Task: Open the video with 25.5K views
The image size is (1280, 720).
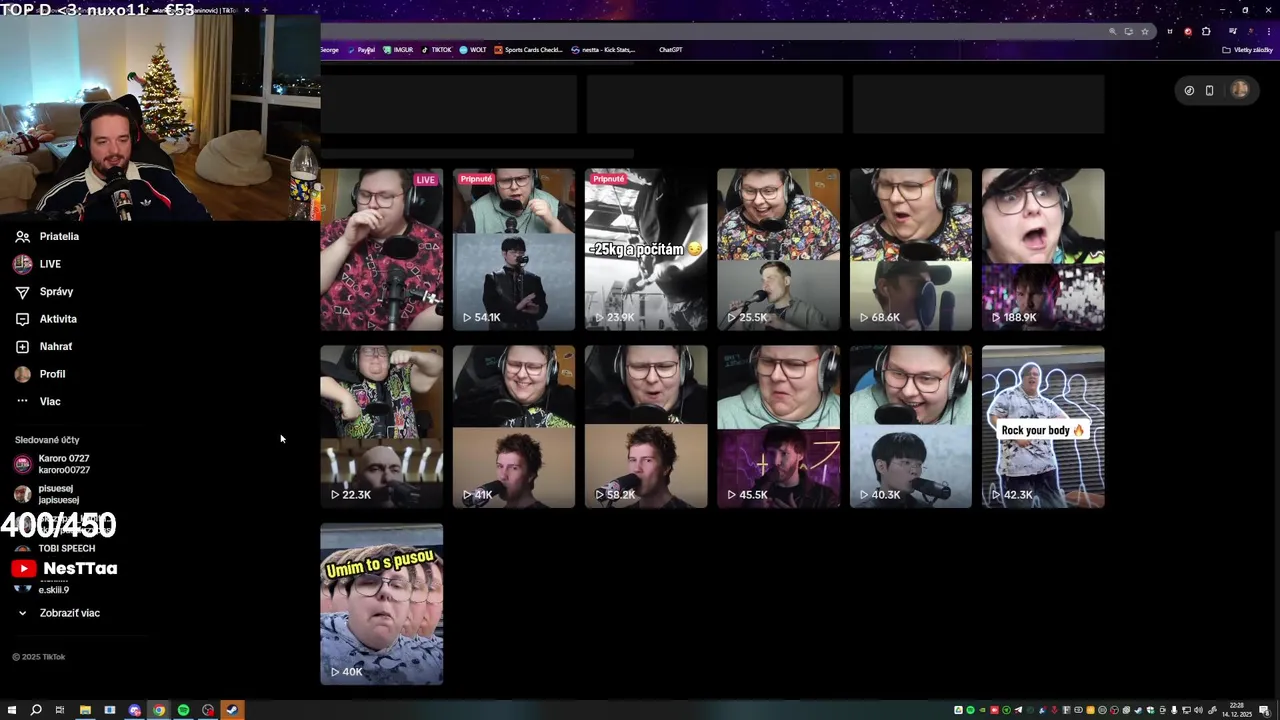Action: click(x=778, y=249)
